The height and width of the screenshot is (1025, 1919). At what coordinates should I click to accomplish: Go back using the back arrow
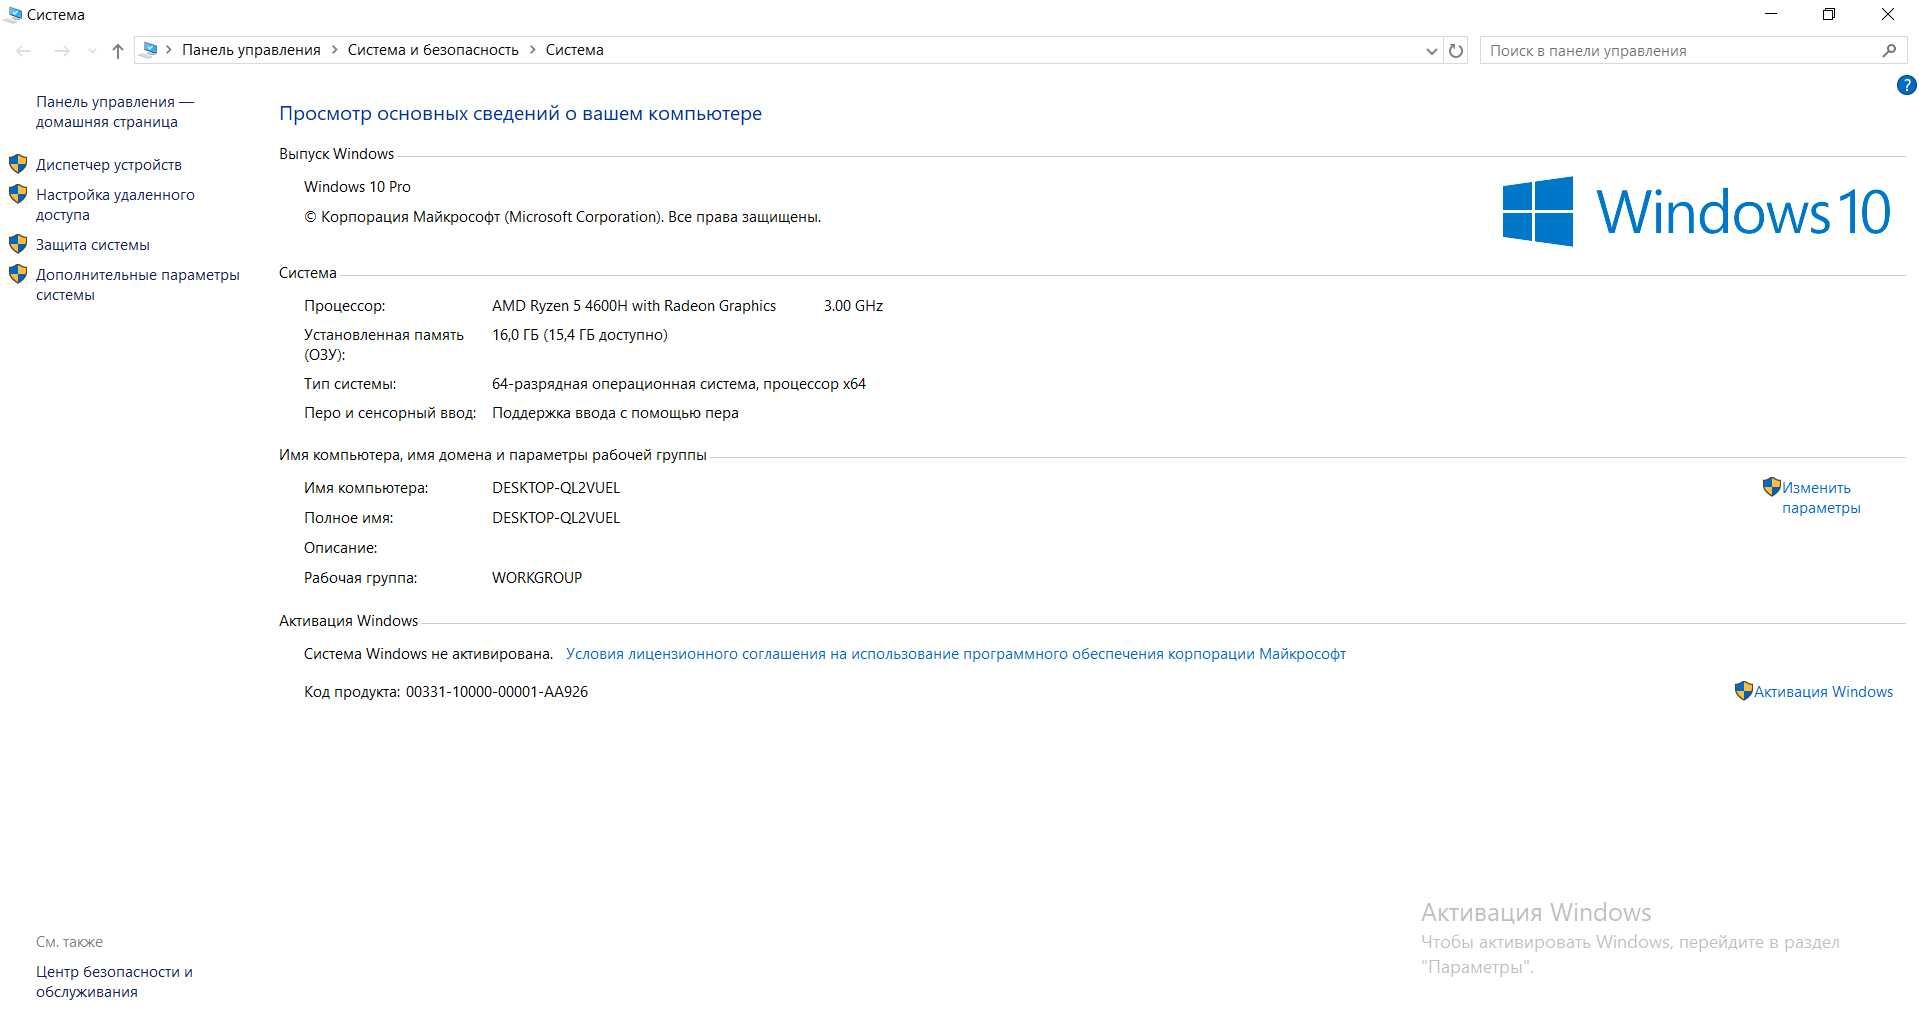tap(25, 50)
